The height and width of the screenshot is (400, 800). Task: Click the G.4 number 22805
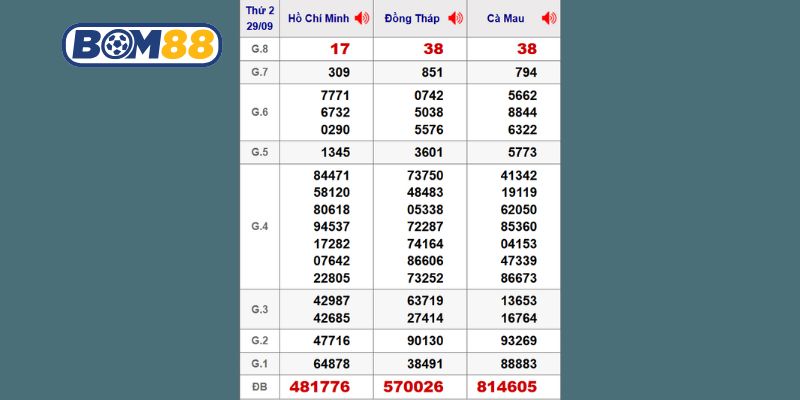(332, 278)
